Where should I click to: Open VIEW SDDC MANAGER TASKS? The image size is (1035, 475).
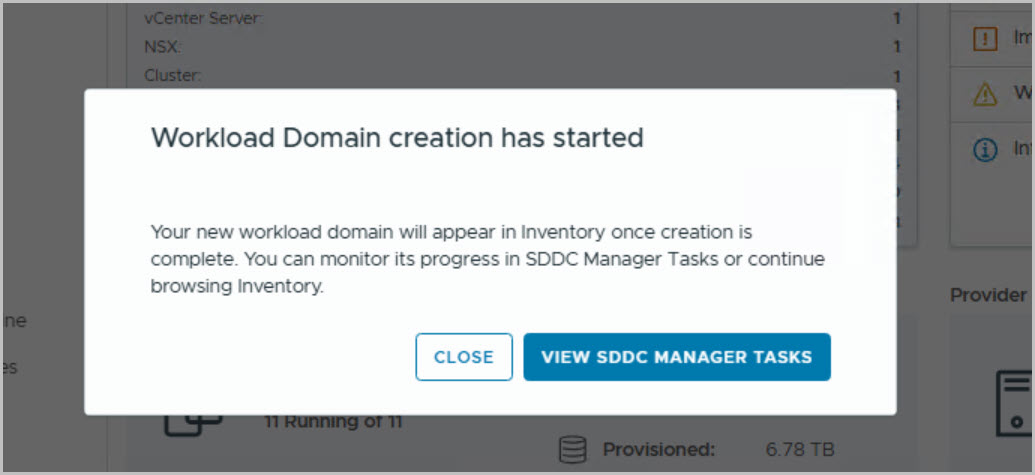tap(677, 357)
